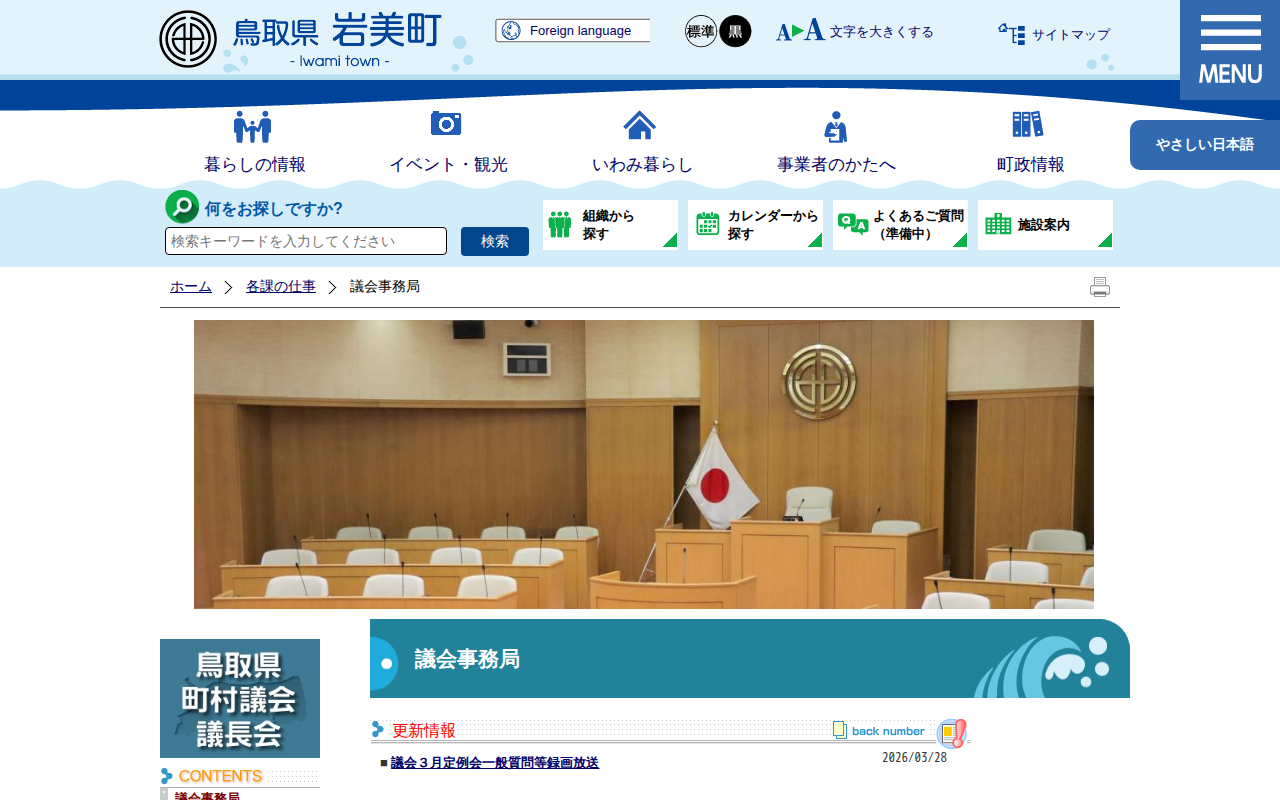
Task: Open 暮らしの情報 menu
Action: coord(255,142)
